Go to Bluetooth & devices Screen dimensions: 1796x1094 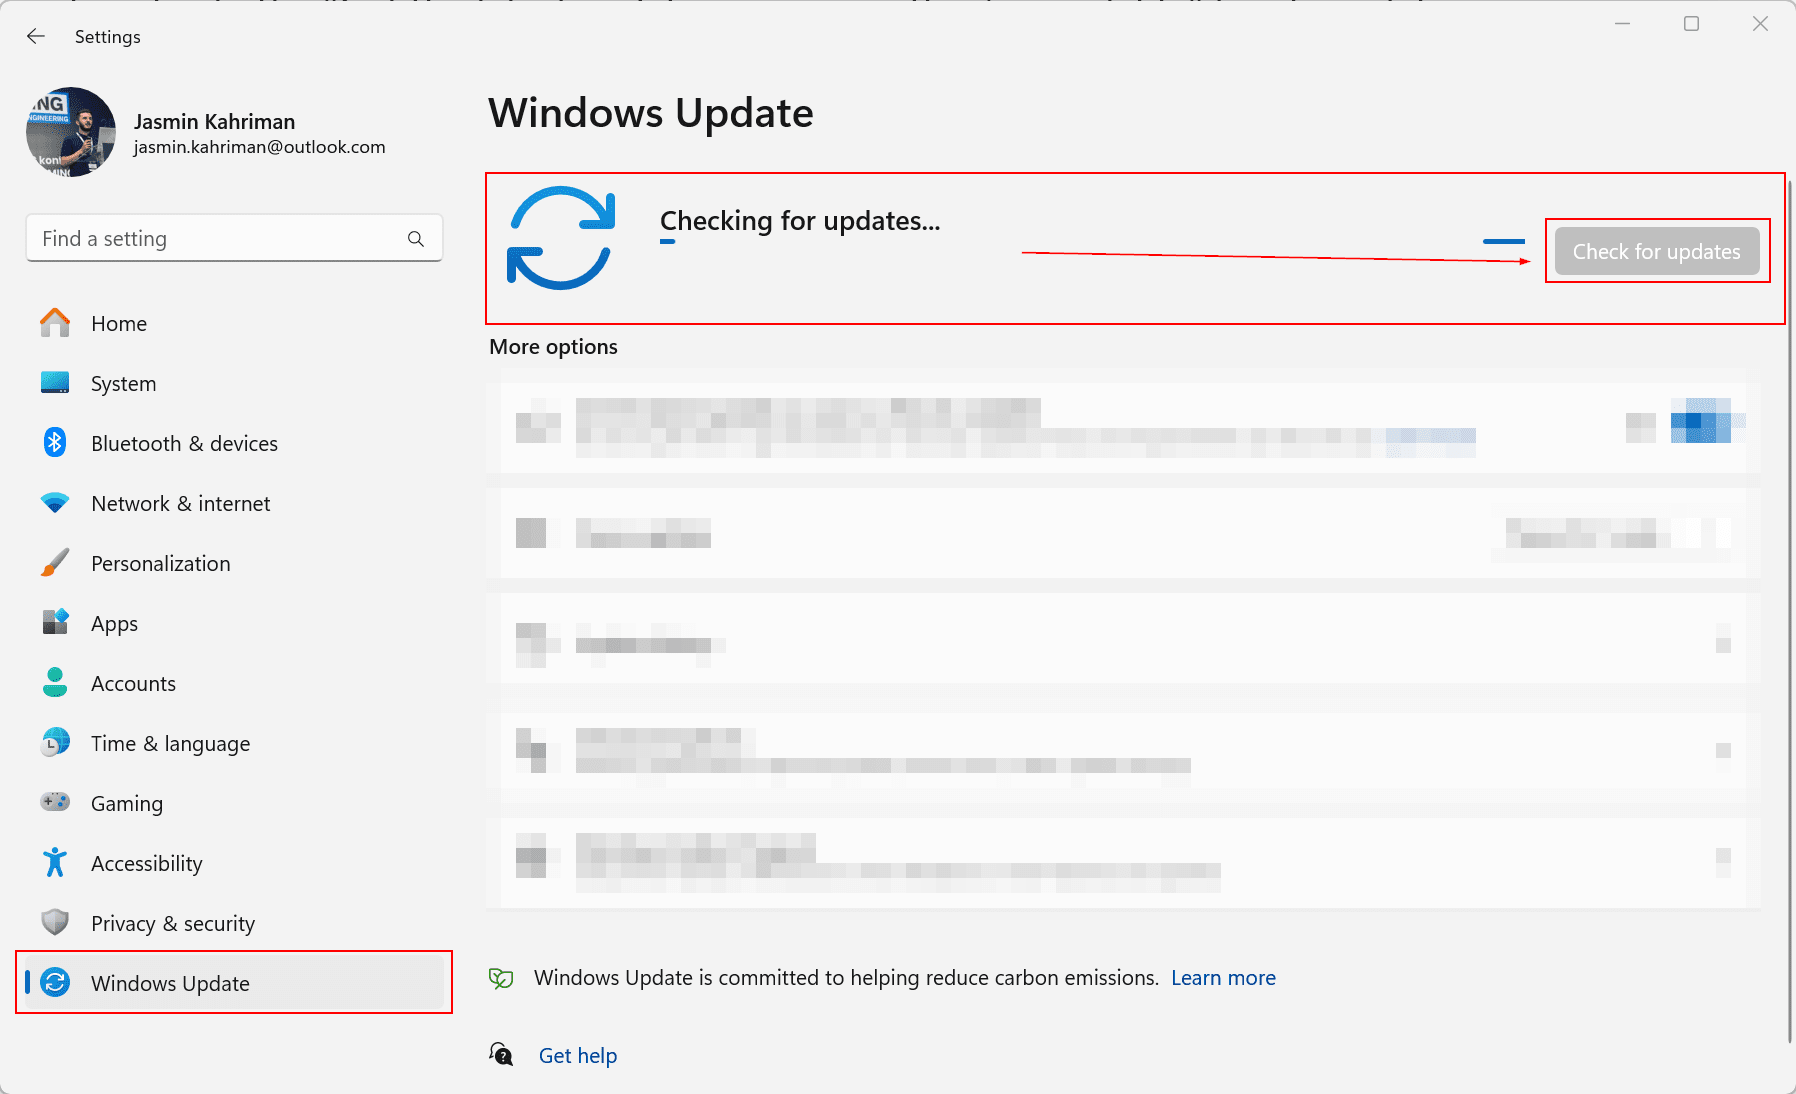click(234, 443)
